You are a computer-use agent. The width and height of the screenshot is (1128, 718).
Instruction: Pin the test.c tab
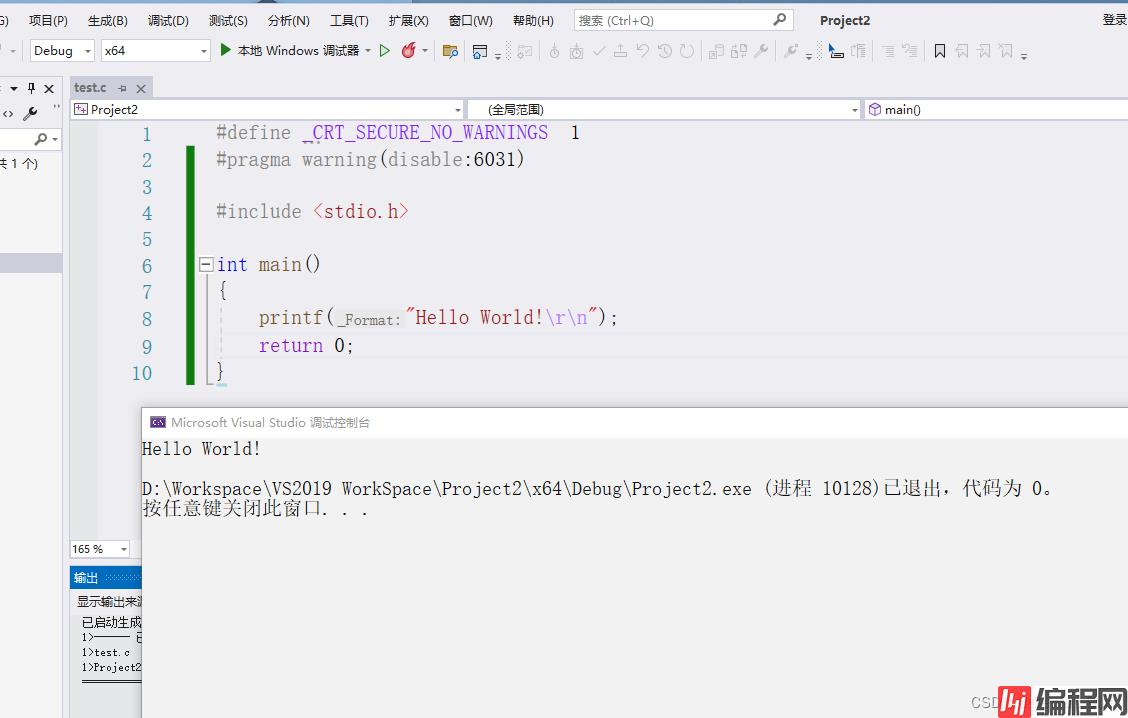[122, 88]
